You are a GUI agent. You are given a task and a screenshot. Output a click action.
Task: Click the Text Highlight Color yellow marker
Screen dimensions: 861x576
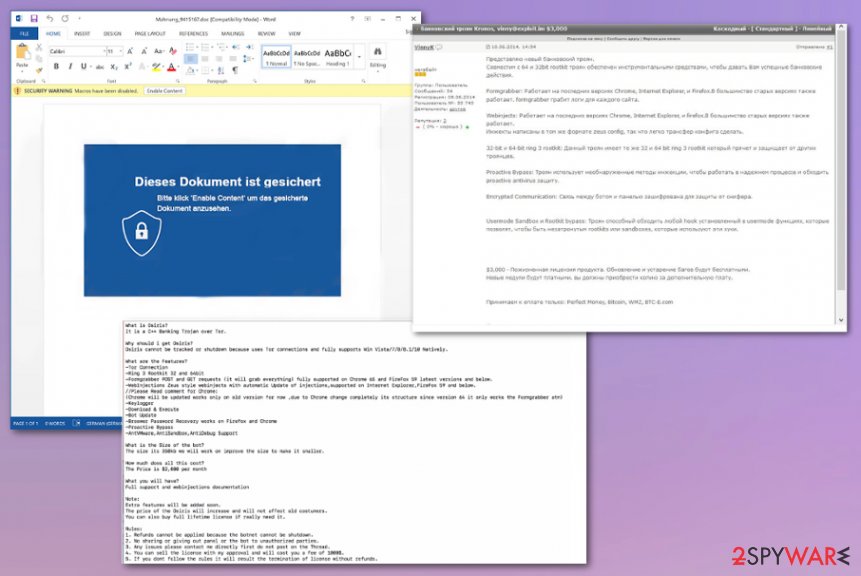pyautogui.click(x=156, y=67)
